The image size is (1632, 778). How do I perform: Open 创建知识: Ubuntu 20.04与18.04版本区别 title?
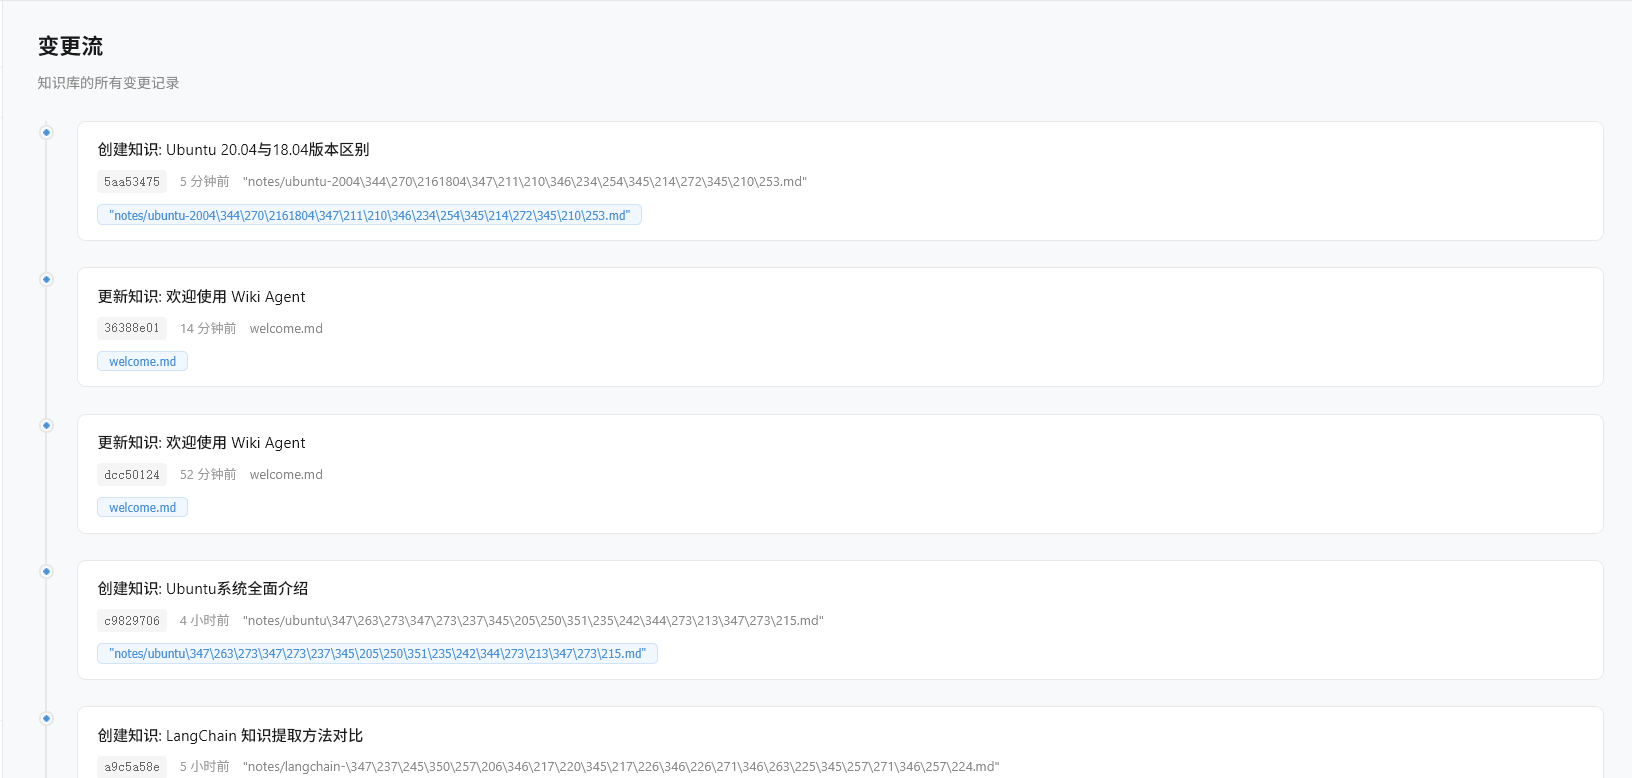pos(233,150)
